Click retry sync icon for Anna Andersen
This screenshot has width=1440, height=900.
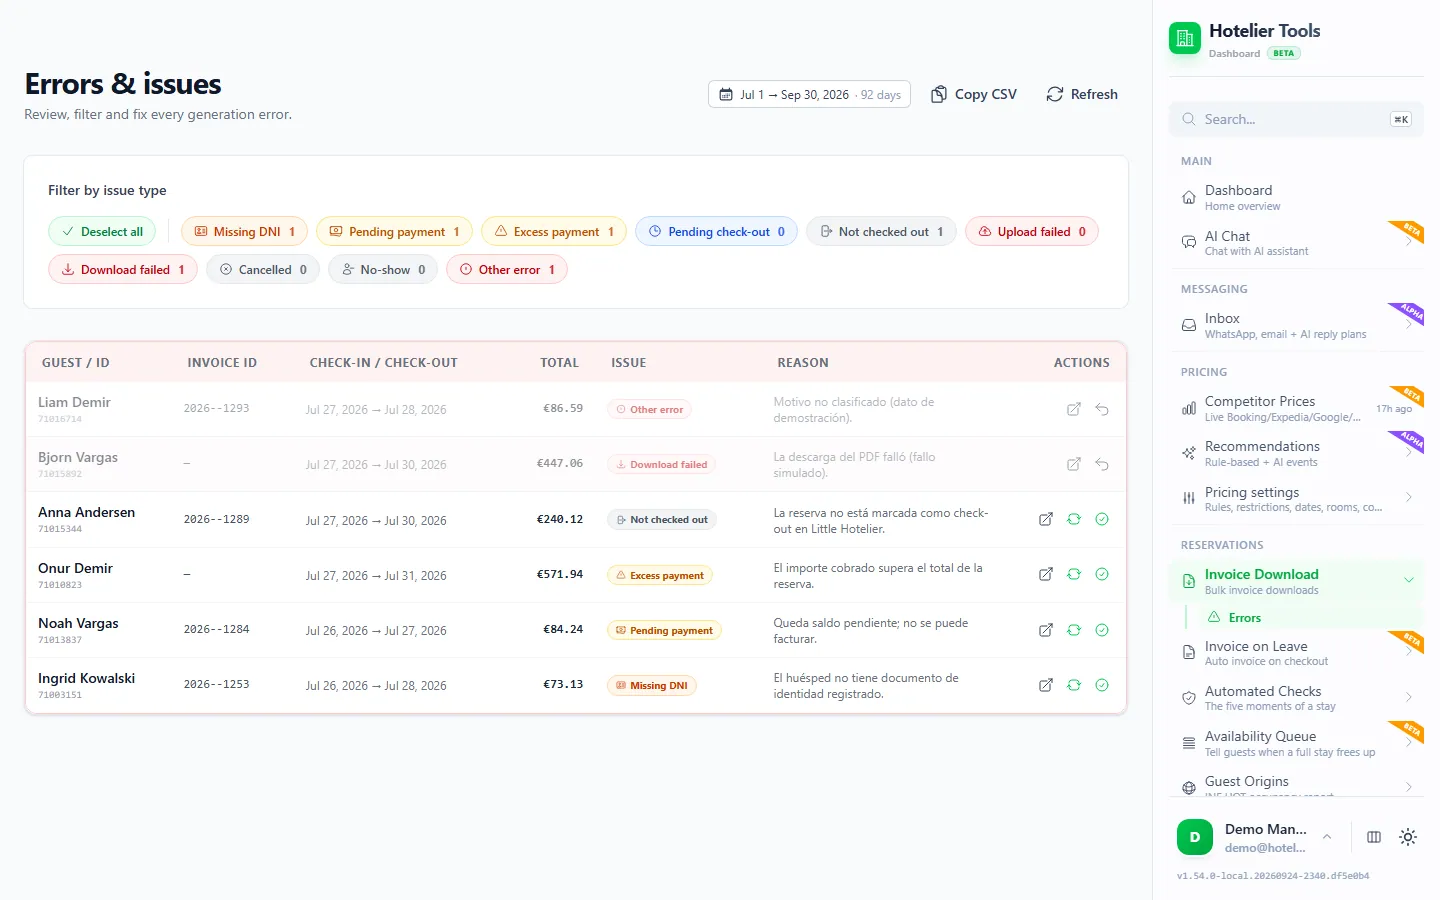1074,519
